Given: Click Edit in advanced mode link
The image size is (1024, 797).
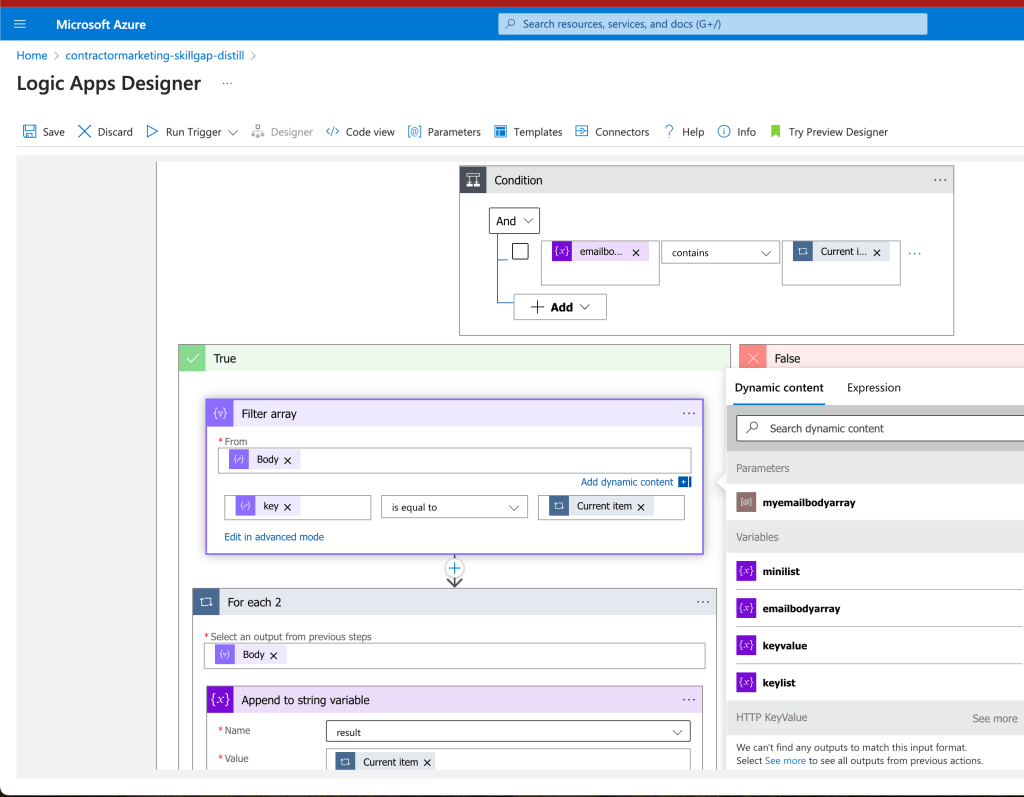Looking at the screenshot, I should pos(274,537).
